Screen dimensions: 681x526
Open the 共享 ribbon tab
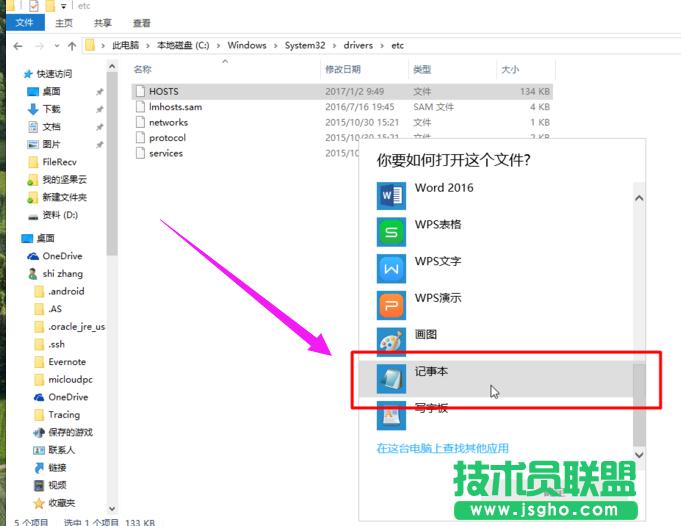point(103,22)
